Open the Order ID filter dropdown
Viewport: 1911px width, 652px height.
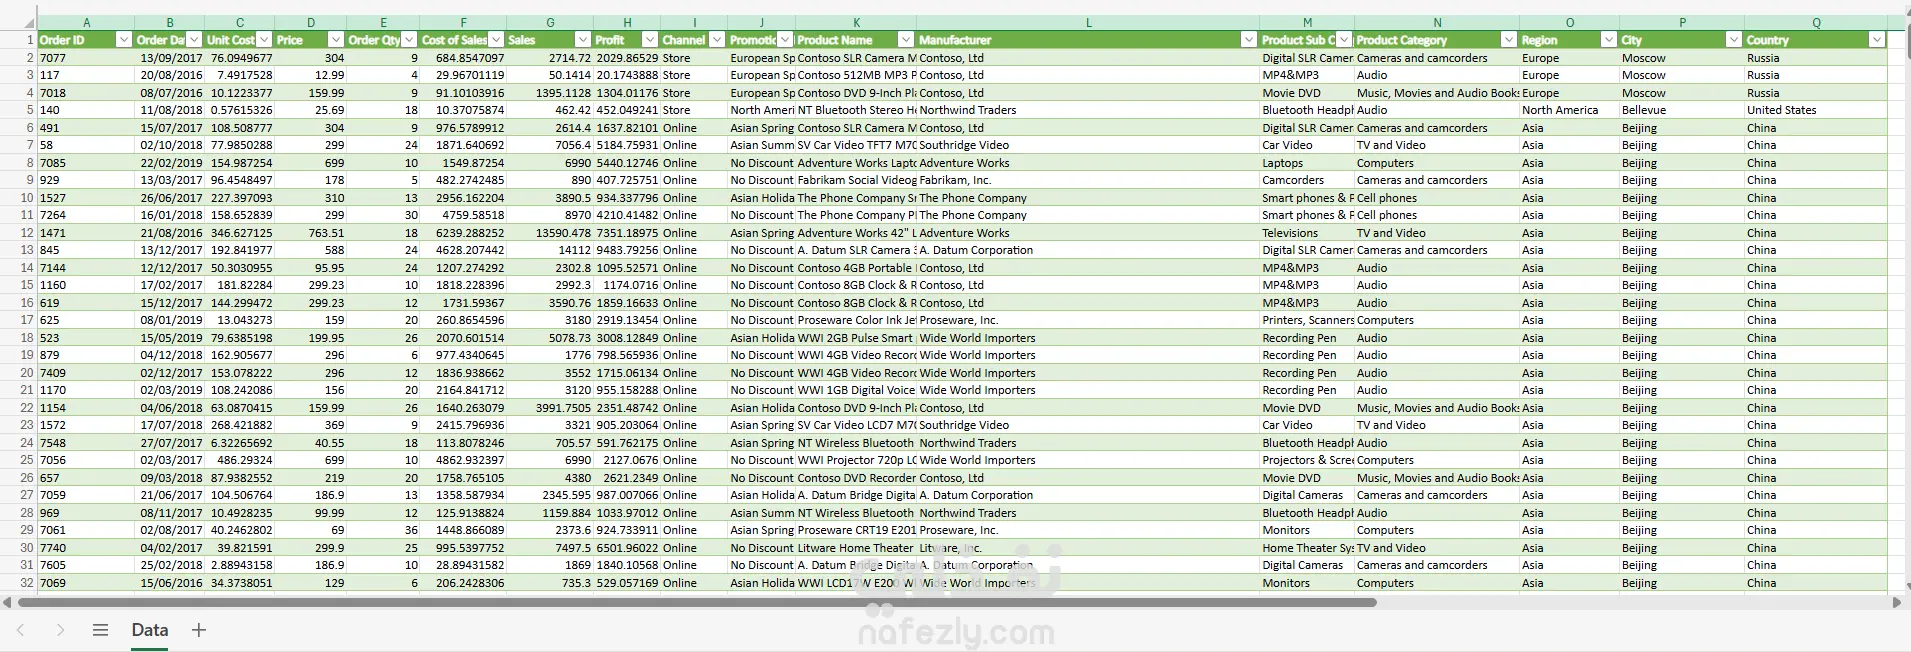click(124, 40)
